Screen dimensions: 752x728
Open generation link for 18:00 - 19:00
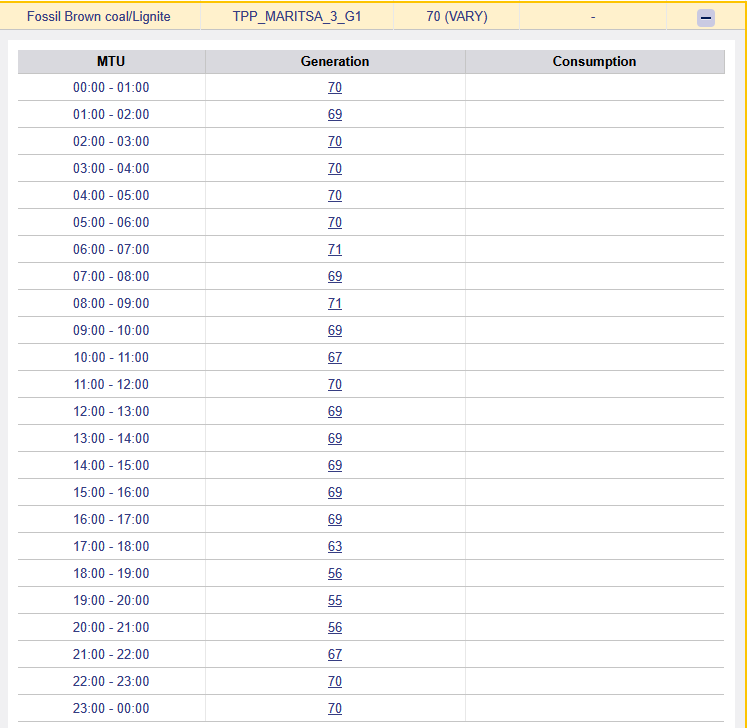[335, 574]
